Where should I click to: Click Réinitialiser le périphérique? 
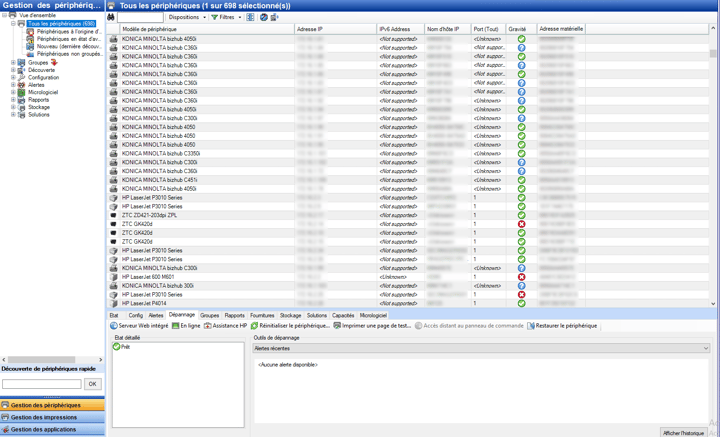[x=290, y=326]
